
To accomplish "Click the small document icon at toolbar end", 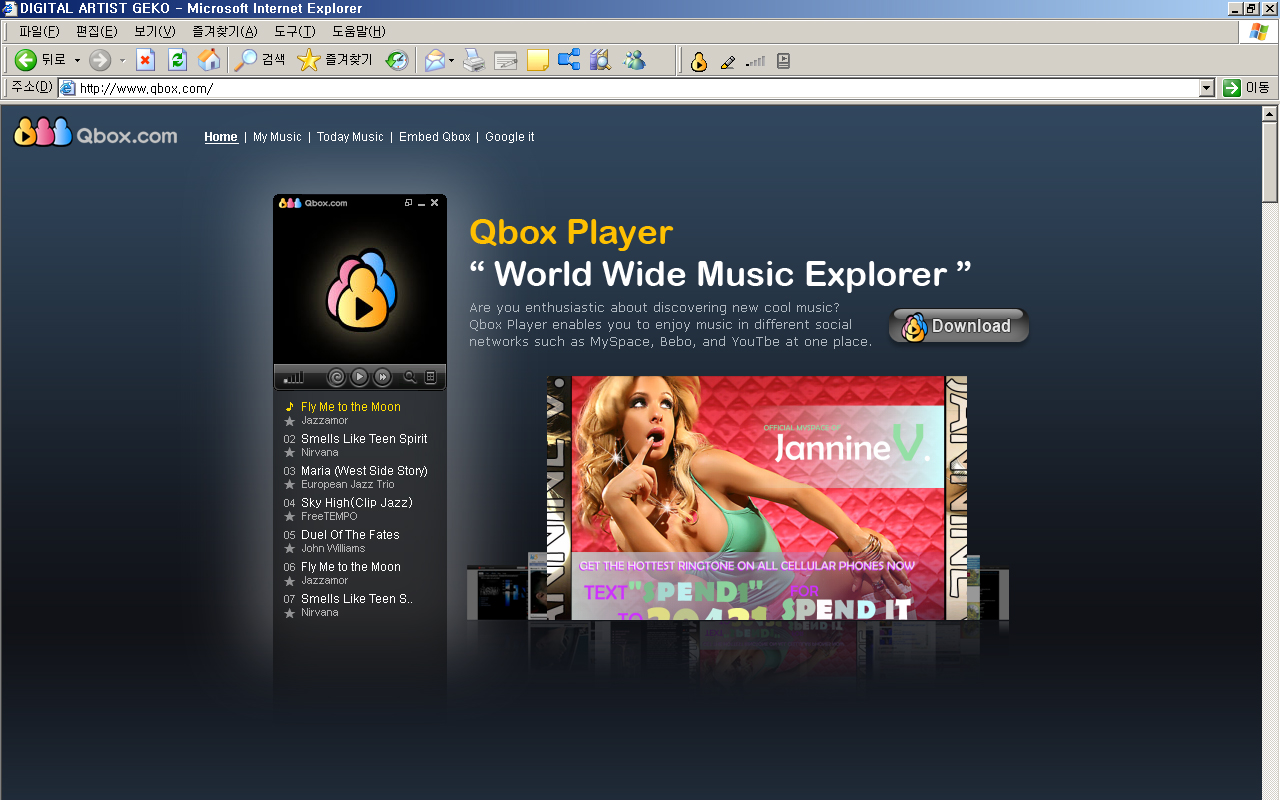I will coord(783,61).
